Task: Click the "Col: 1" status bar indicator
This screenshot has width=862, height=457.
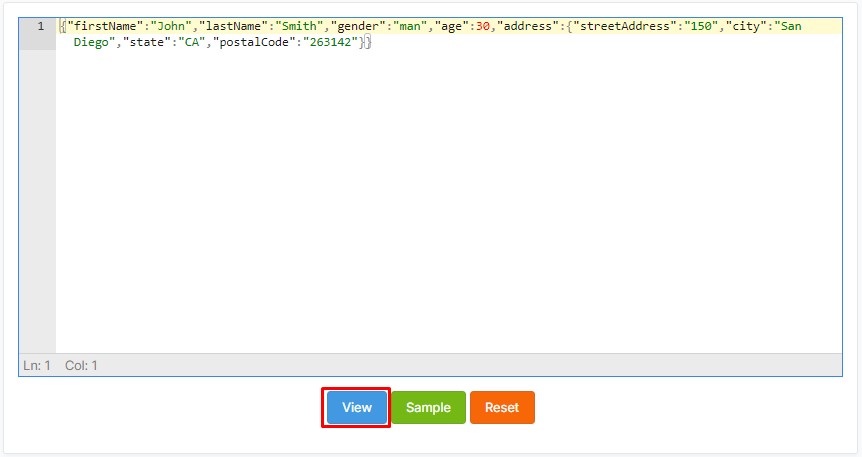Action: pos(81,365)
